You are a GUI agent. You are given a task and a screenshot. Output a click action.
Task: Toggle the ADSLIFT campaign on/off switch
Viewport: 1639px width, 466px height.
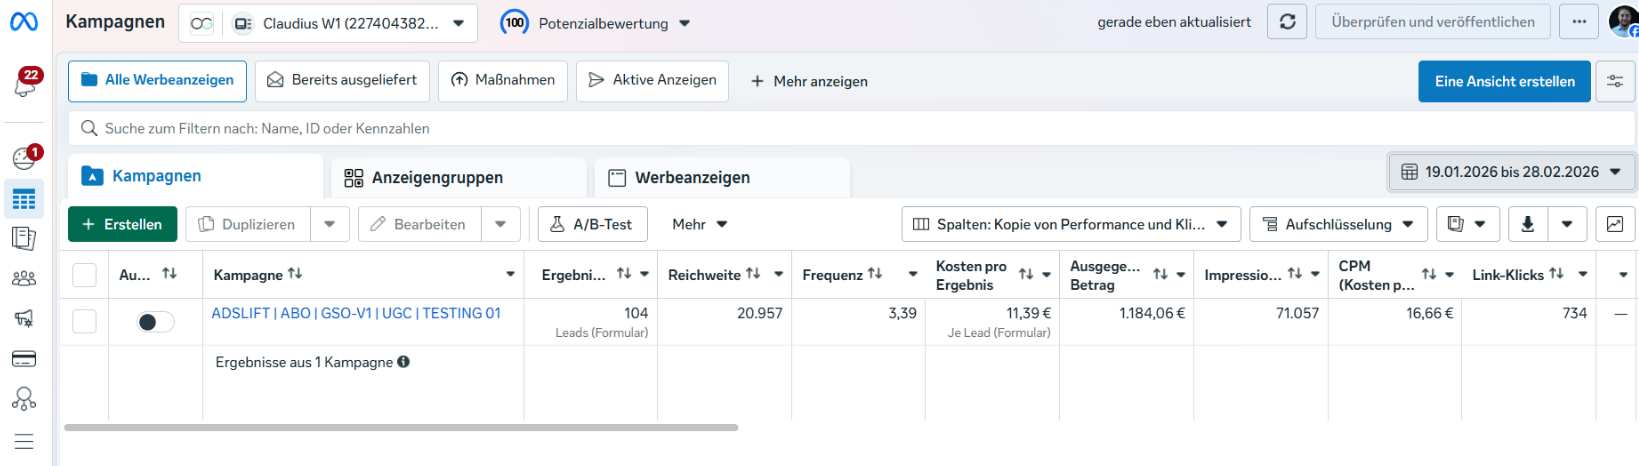[155, 322]
